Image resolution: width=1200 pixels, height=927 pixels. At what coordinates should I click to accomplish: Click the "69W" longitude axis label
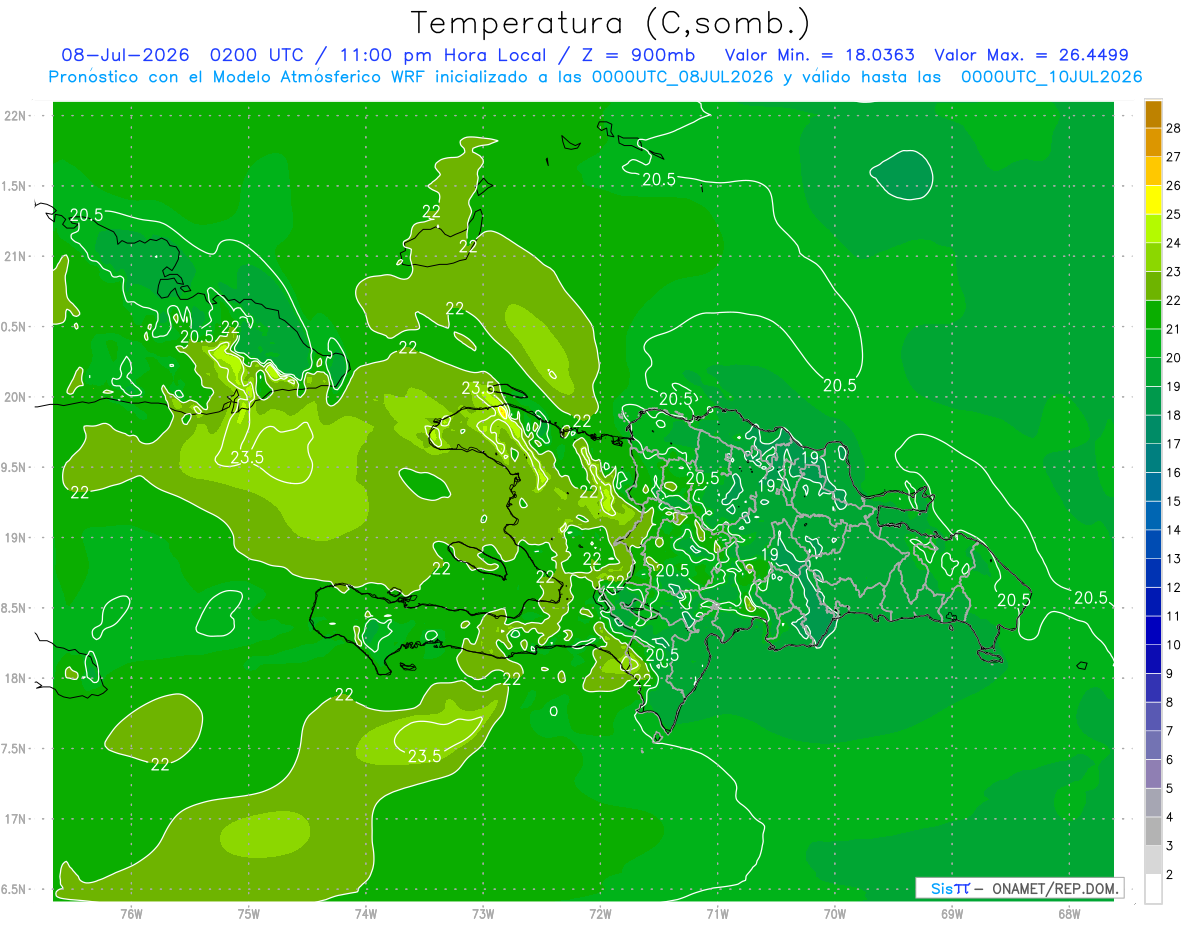point(952,914)
